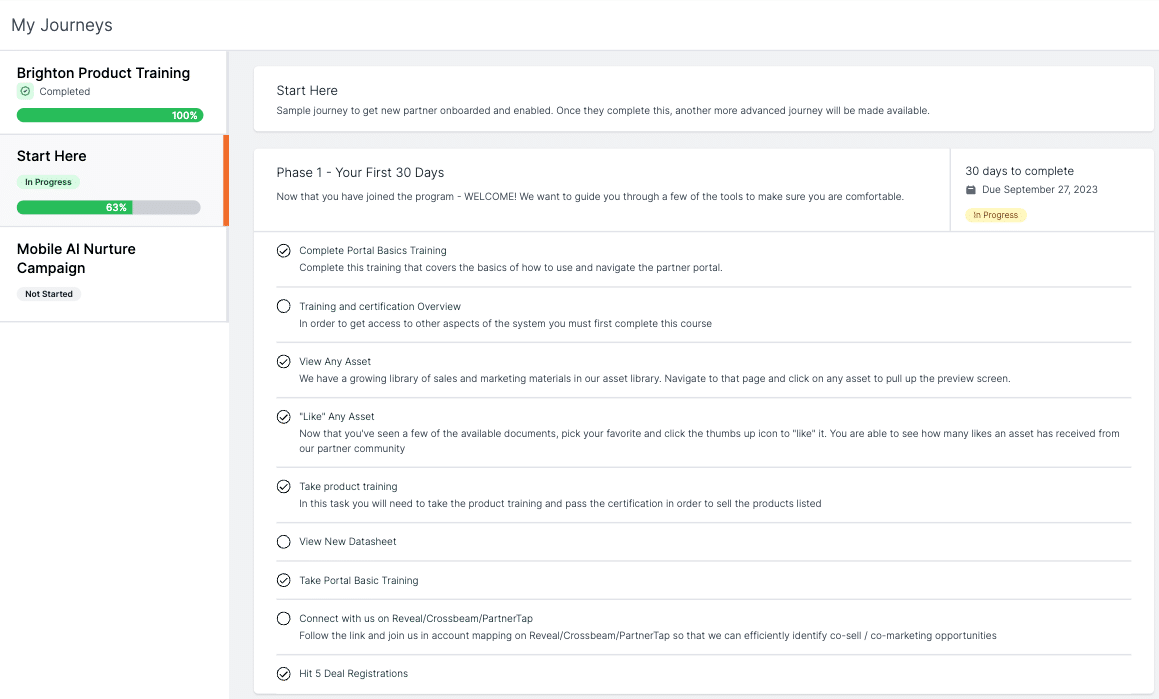This screenshot has height=699, width=1159.
Task: Open the "Like" Any Asset task title
Action: click(x=336, y=417)
